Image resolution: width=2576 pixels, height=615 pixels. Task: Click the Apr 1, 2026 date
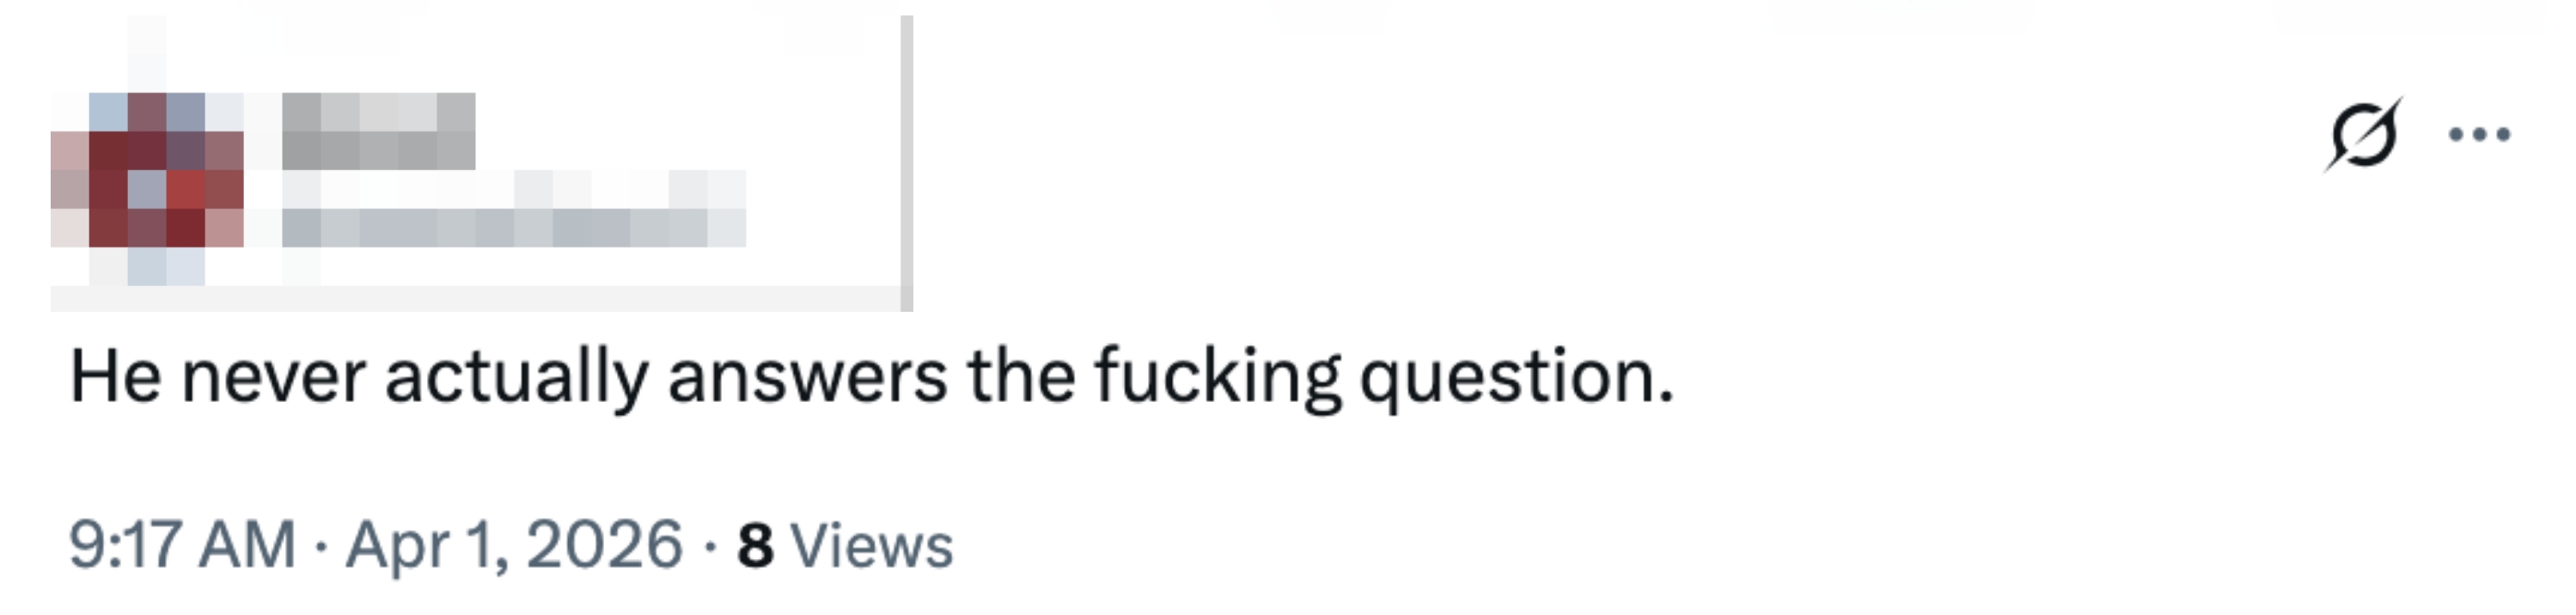[514, 545]
